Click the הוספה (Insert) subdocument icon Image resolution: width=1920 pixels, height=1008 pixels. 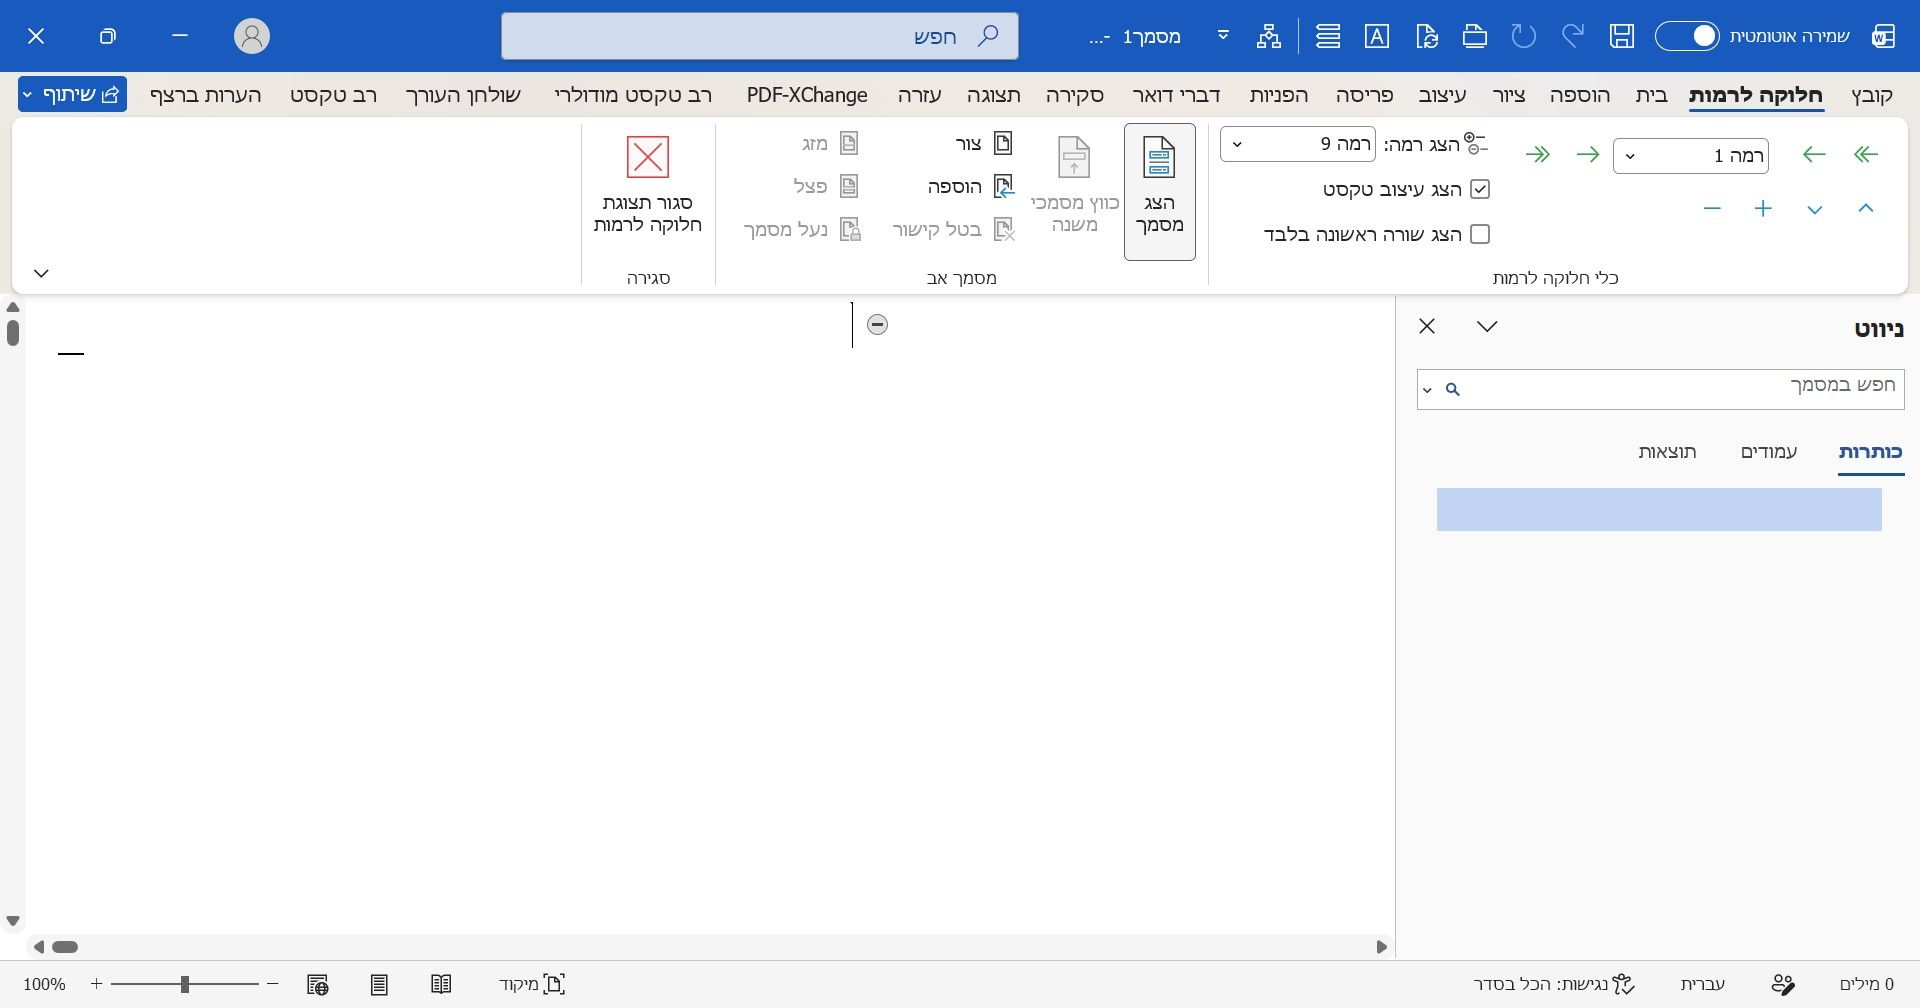point(1003,186)
